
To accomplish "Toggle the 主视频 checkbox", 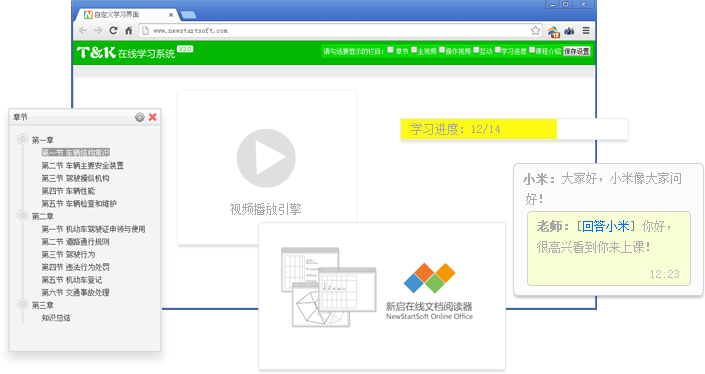I will (414, 50).
